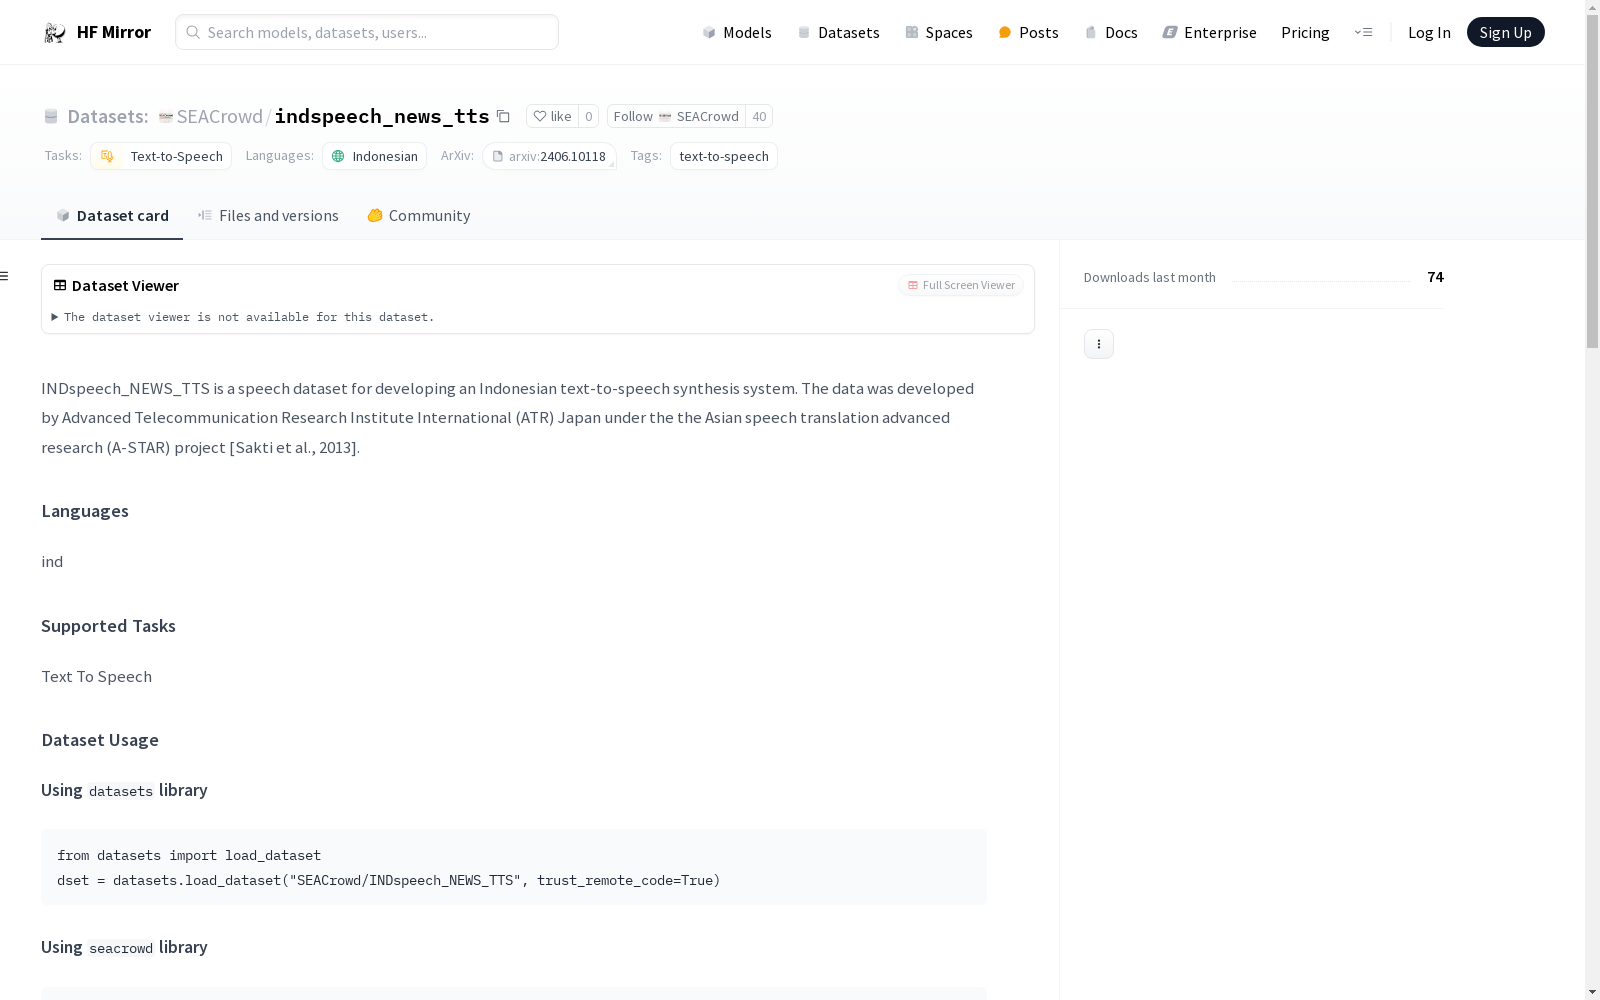Click the lowercase text-to-speech tag

pos(724,156)
